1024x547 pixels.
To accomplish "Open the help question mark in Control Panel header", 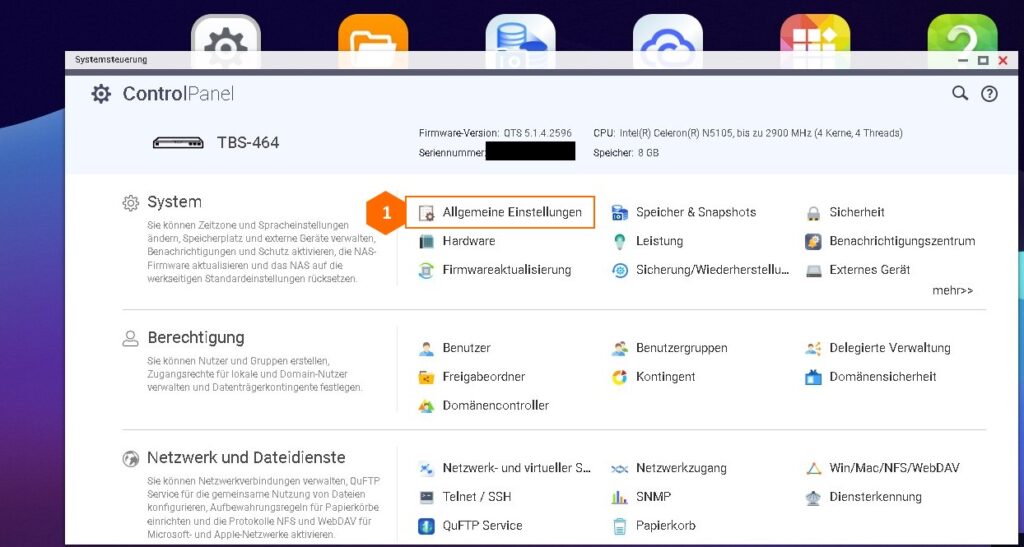I will 989,94.
